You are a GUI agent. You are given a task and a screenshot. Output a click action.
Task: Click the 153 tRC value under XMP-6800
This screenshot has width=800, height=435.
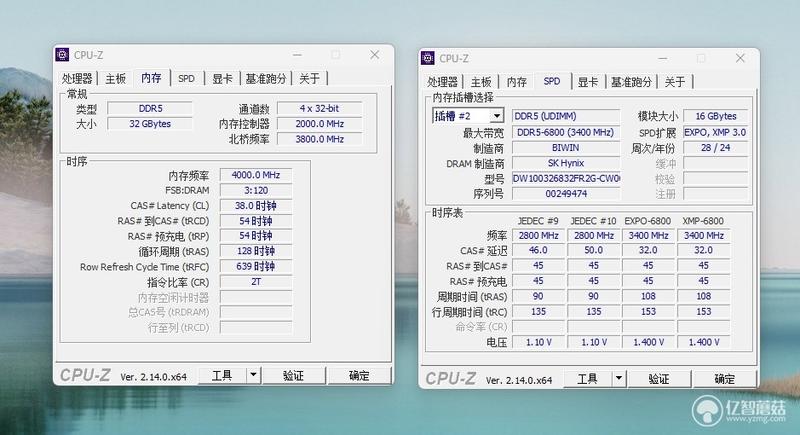704,311
